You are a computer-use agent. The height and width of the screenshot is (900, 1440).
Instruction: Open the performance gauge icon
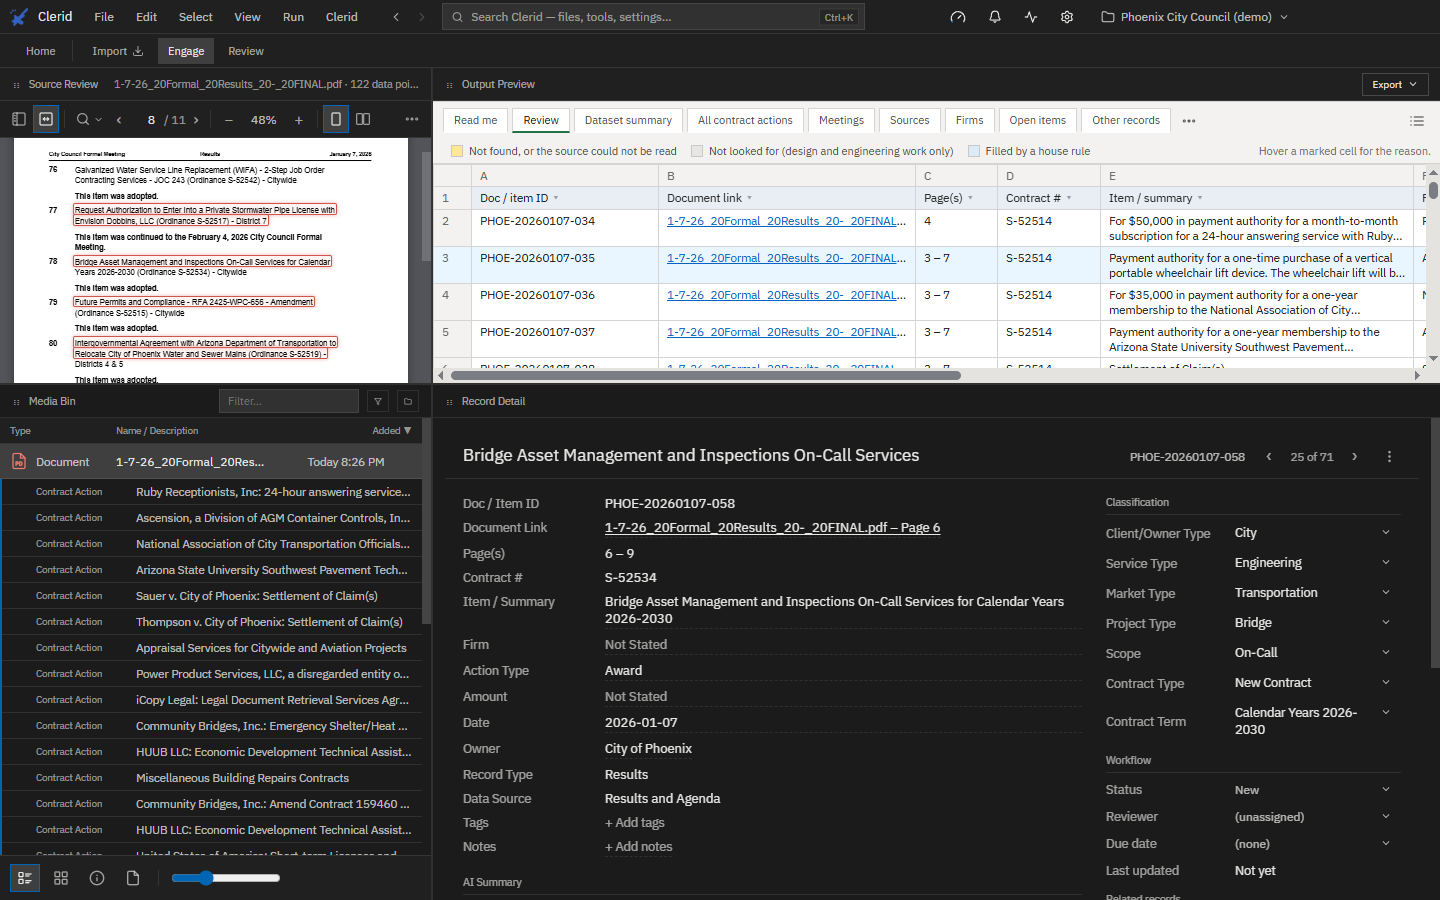click(x=958, y=17)
